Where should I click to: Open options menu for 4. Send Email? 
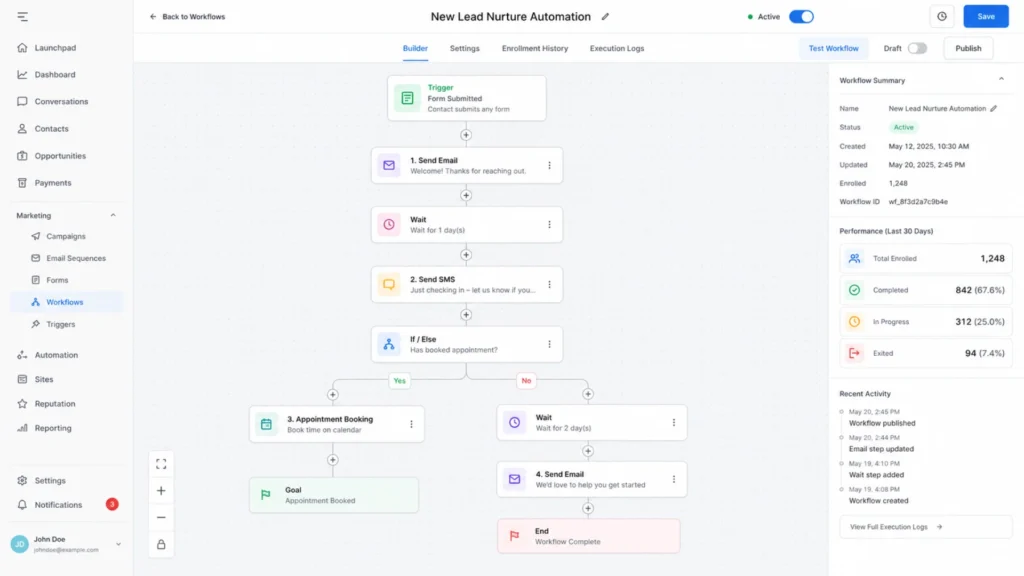point(674,479)
